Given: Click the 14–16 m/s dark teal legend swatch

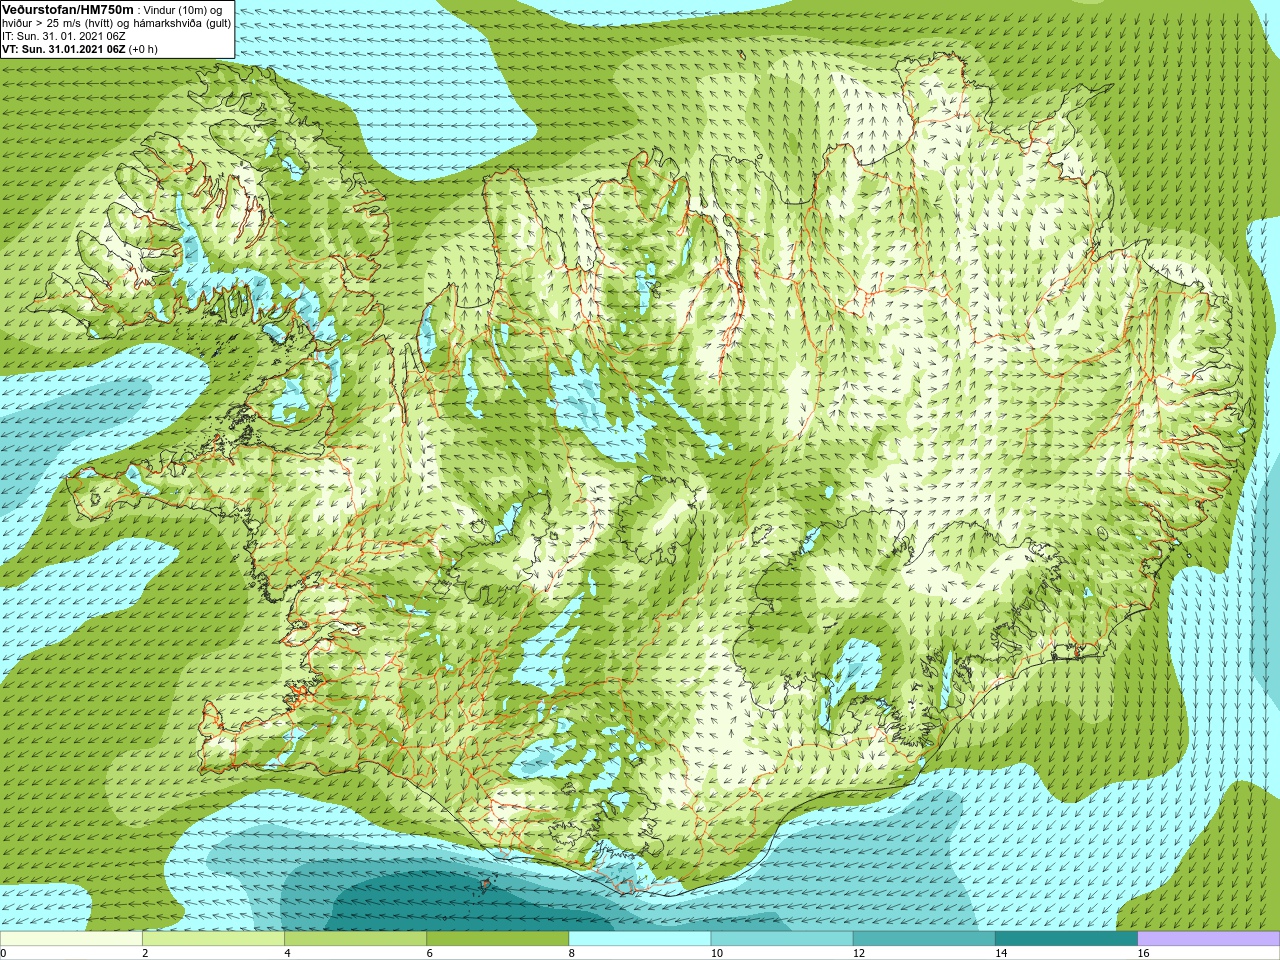Looking at the screenshot, I should tap(1066, 939).
